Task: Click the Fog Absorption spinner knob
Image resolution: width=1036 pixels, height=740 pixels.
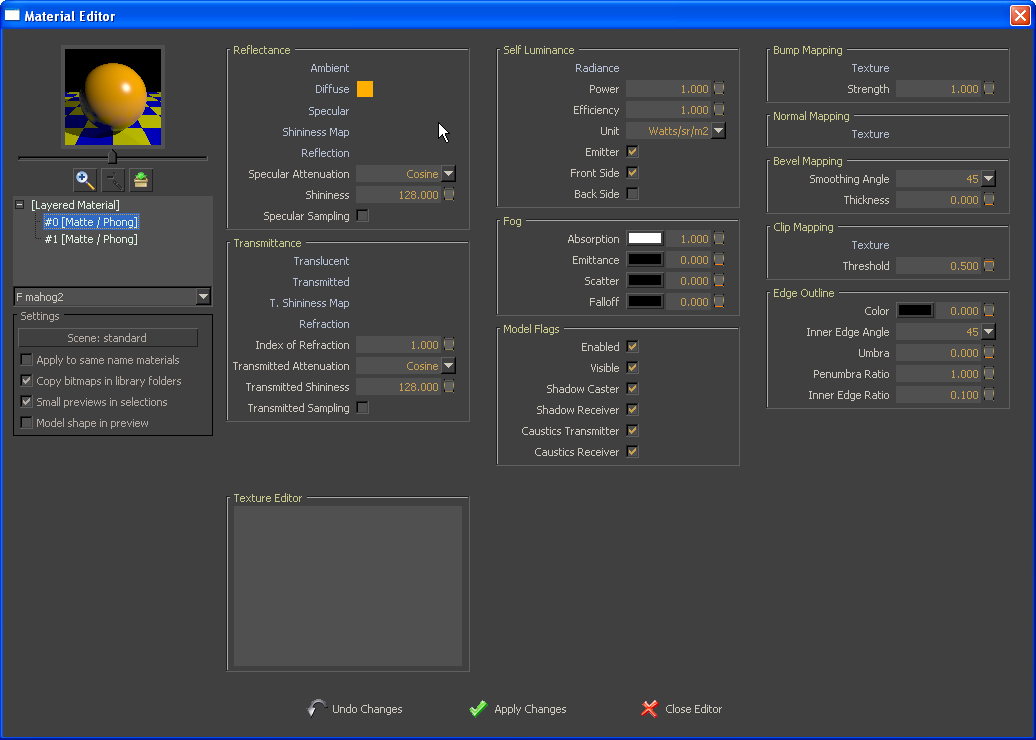Action: pyautogui.click(x=719, y=239)
